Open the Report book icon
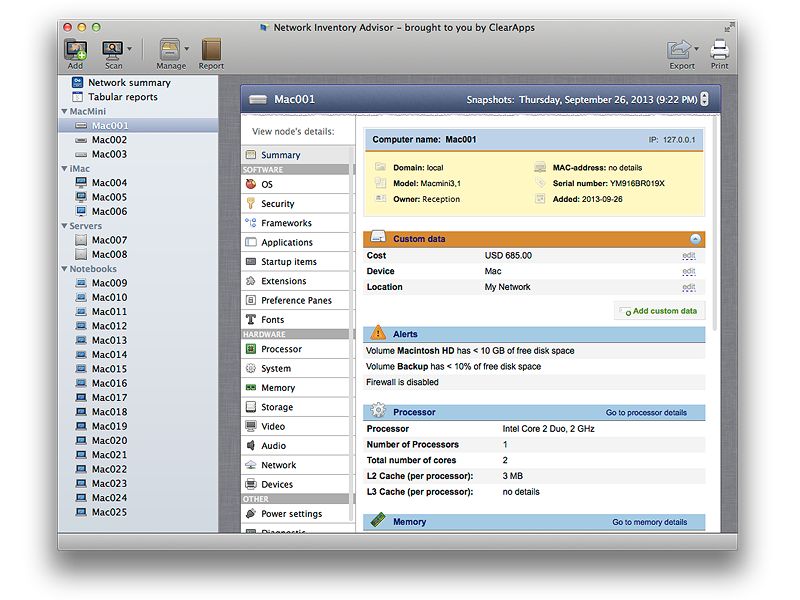Screen dimensions: 800x600 [x=211, y=49]
